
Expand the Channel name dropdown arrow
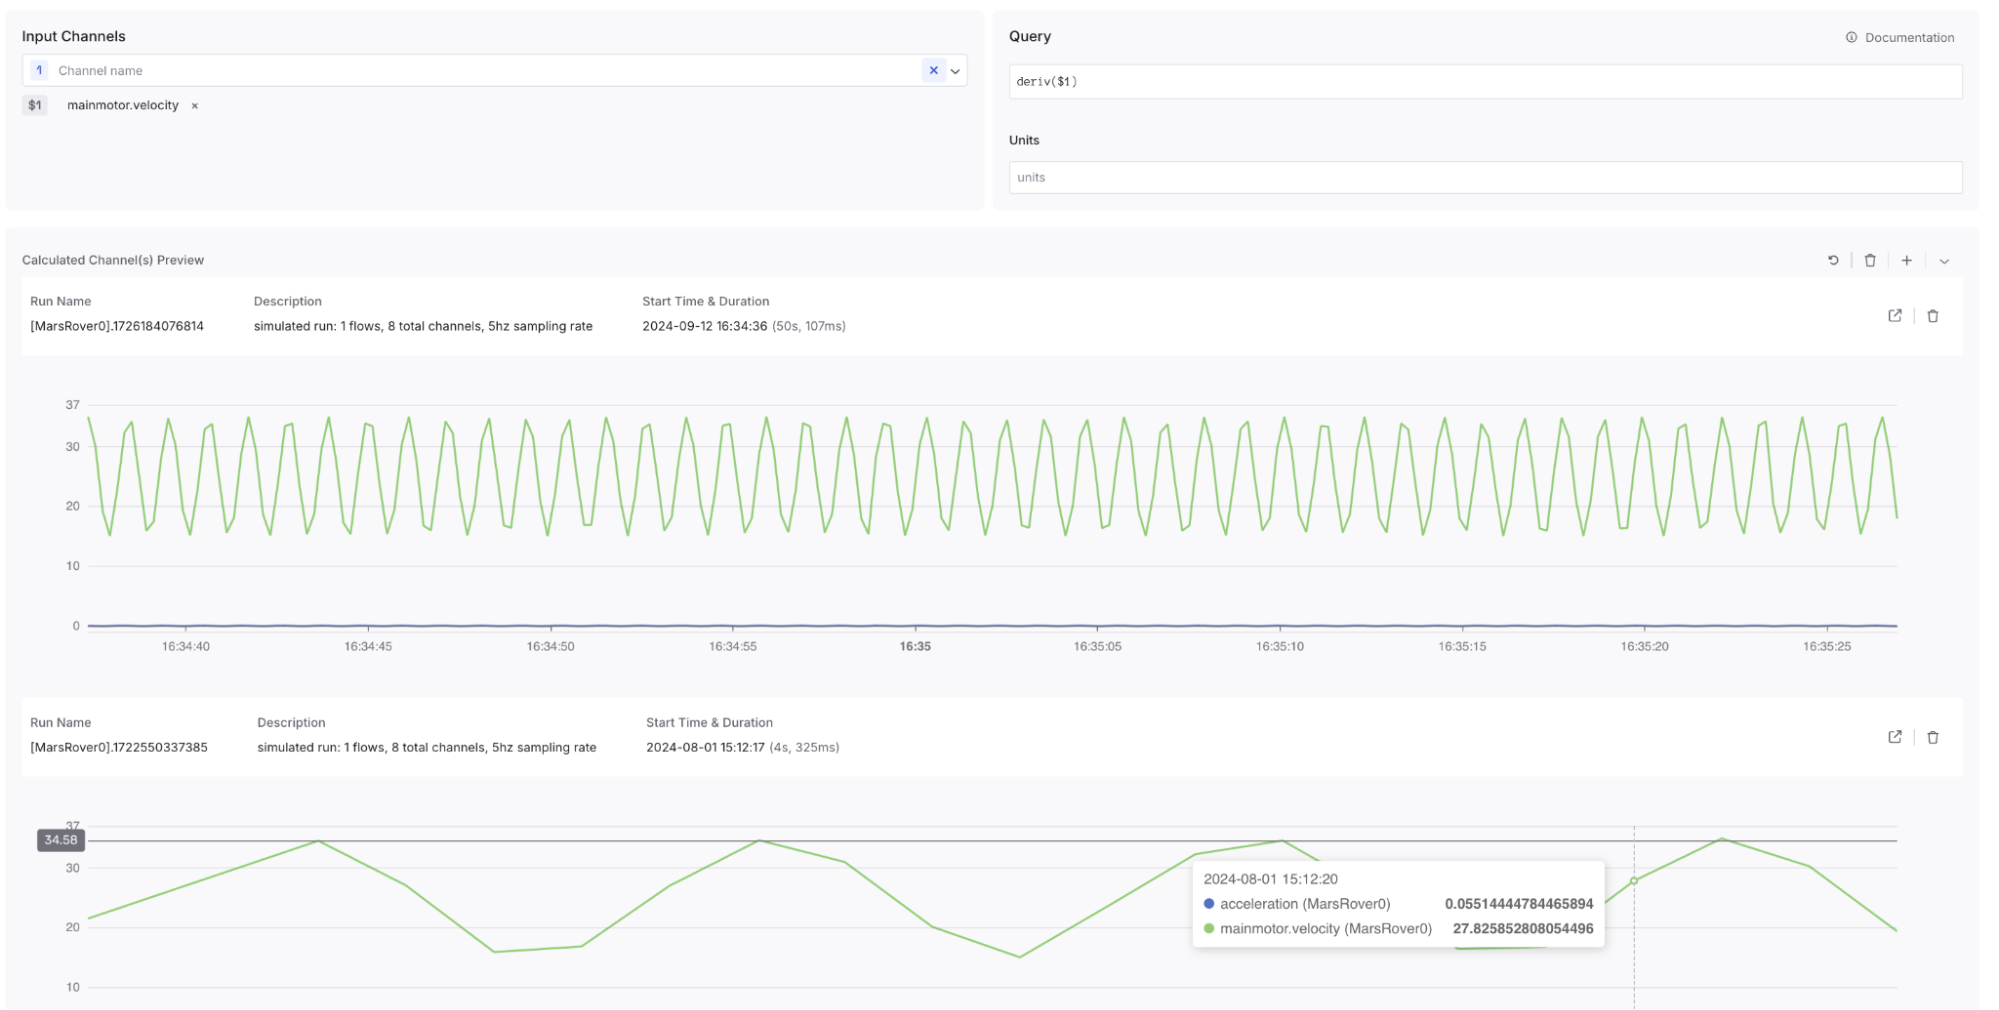(x=955, y=71)
